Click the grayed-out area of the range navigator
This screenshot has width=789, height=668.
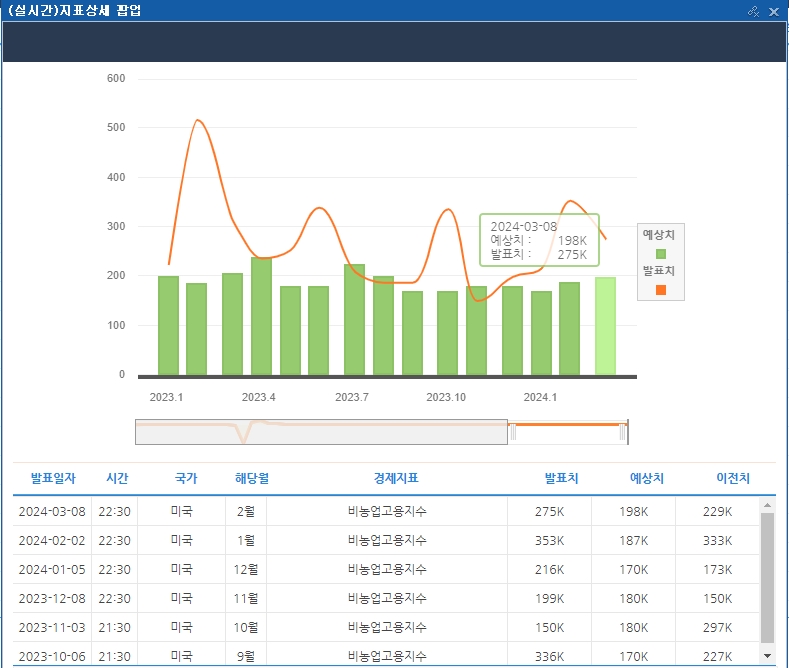[320, 432]
